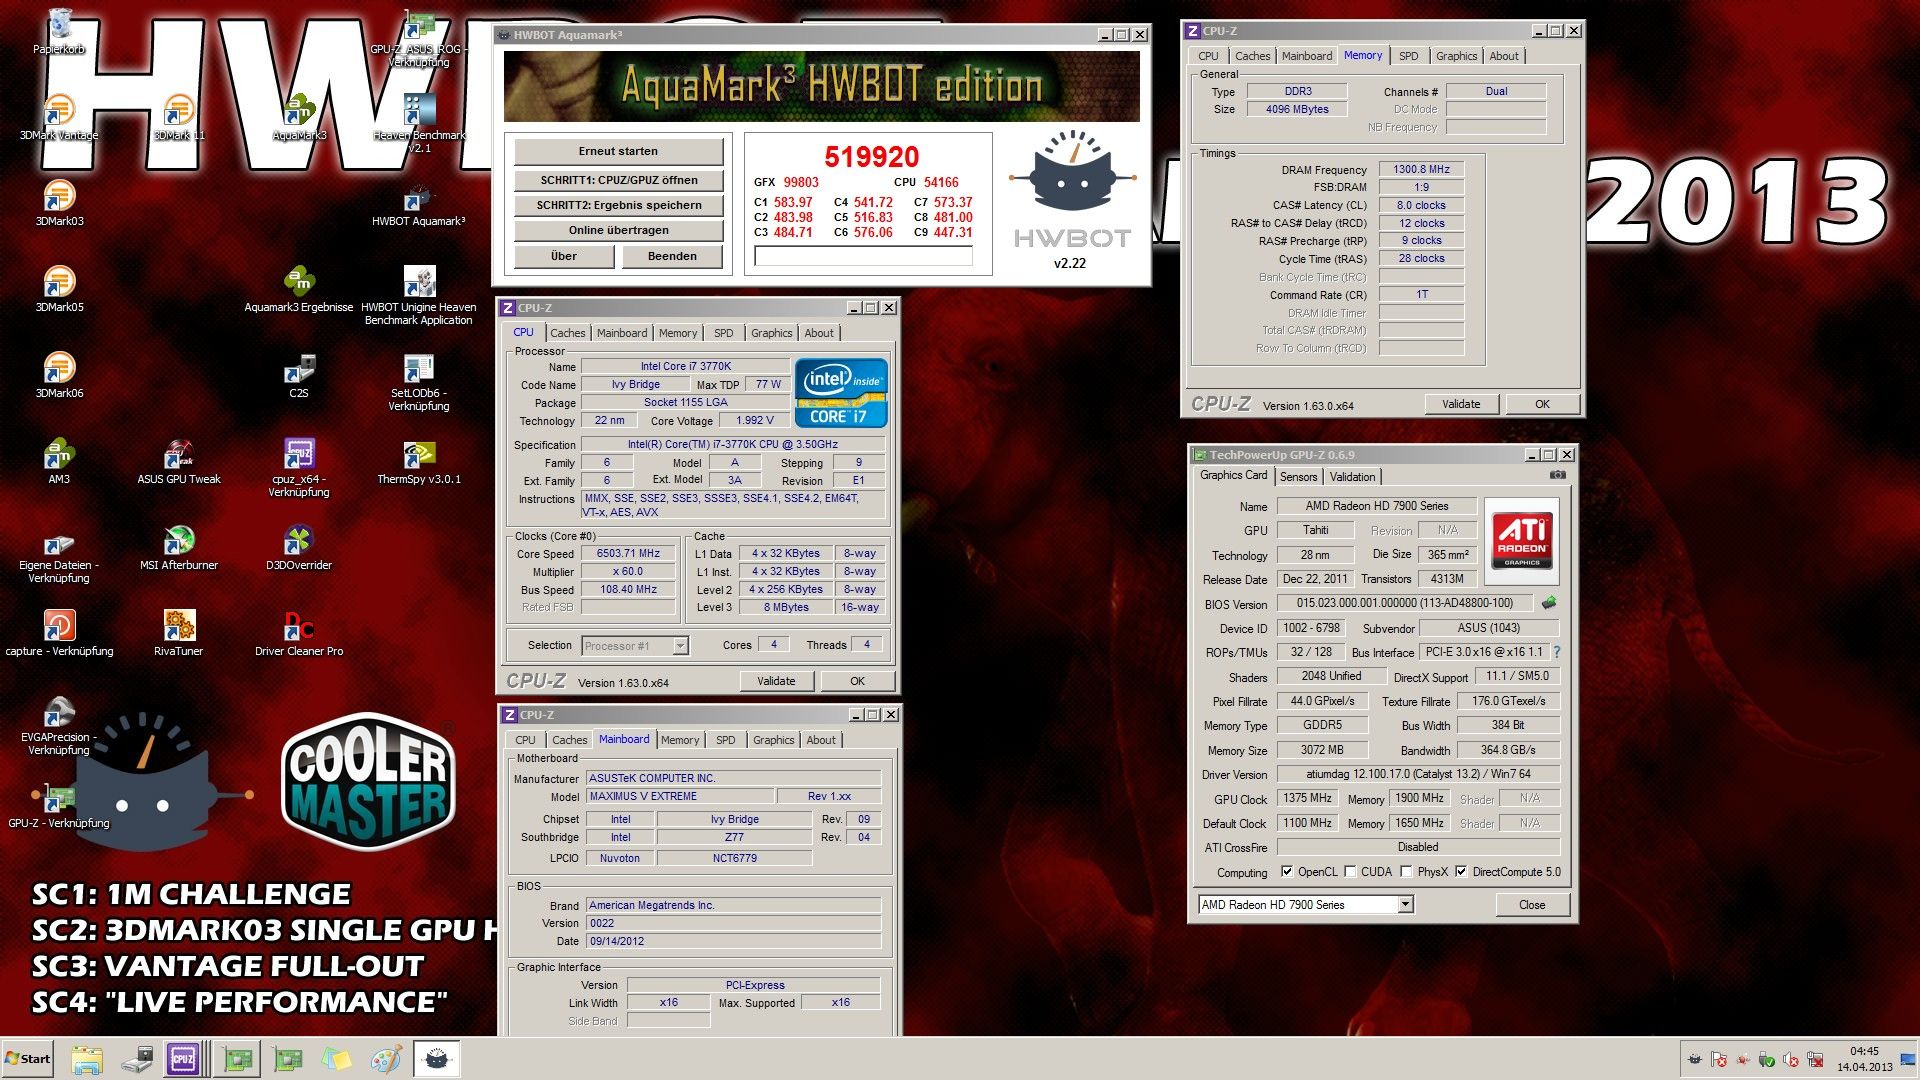Close the GPU-Z window with Close button
This screenshot has height=1080, width=1920.
tap(1532, 905)
